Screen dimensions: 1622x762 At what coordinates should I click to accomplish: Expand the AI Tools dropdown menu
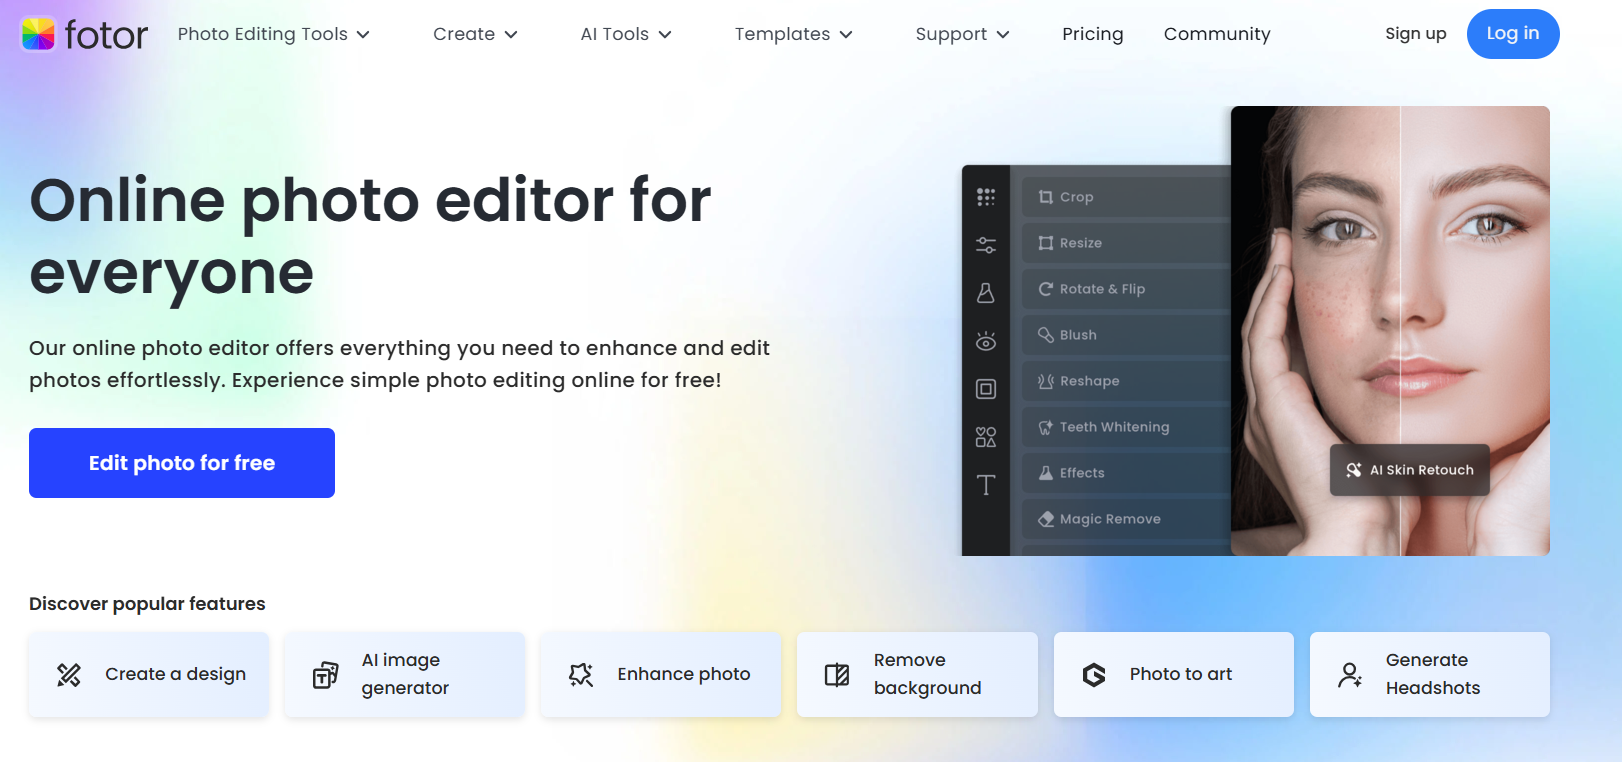click(x=625, y=34)
